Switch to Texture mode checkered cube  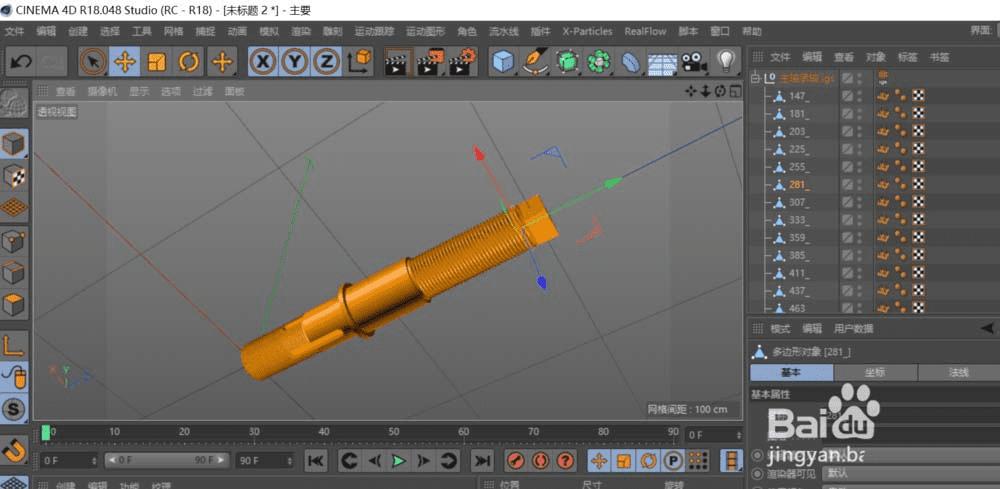coord(14,177)
